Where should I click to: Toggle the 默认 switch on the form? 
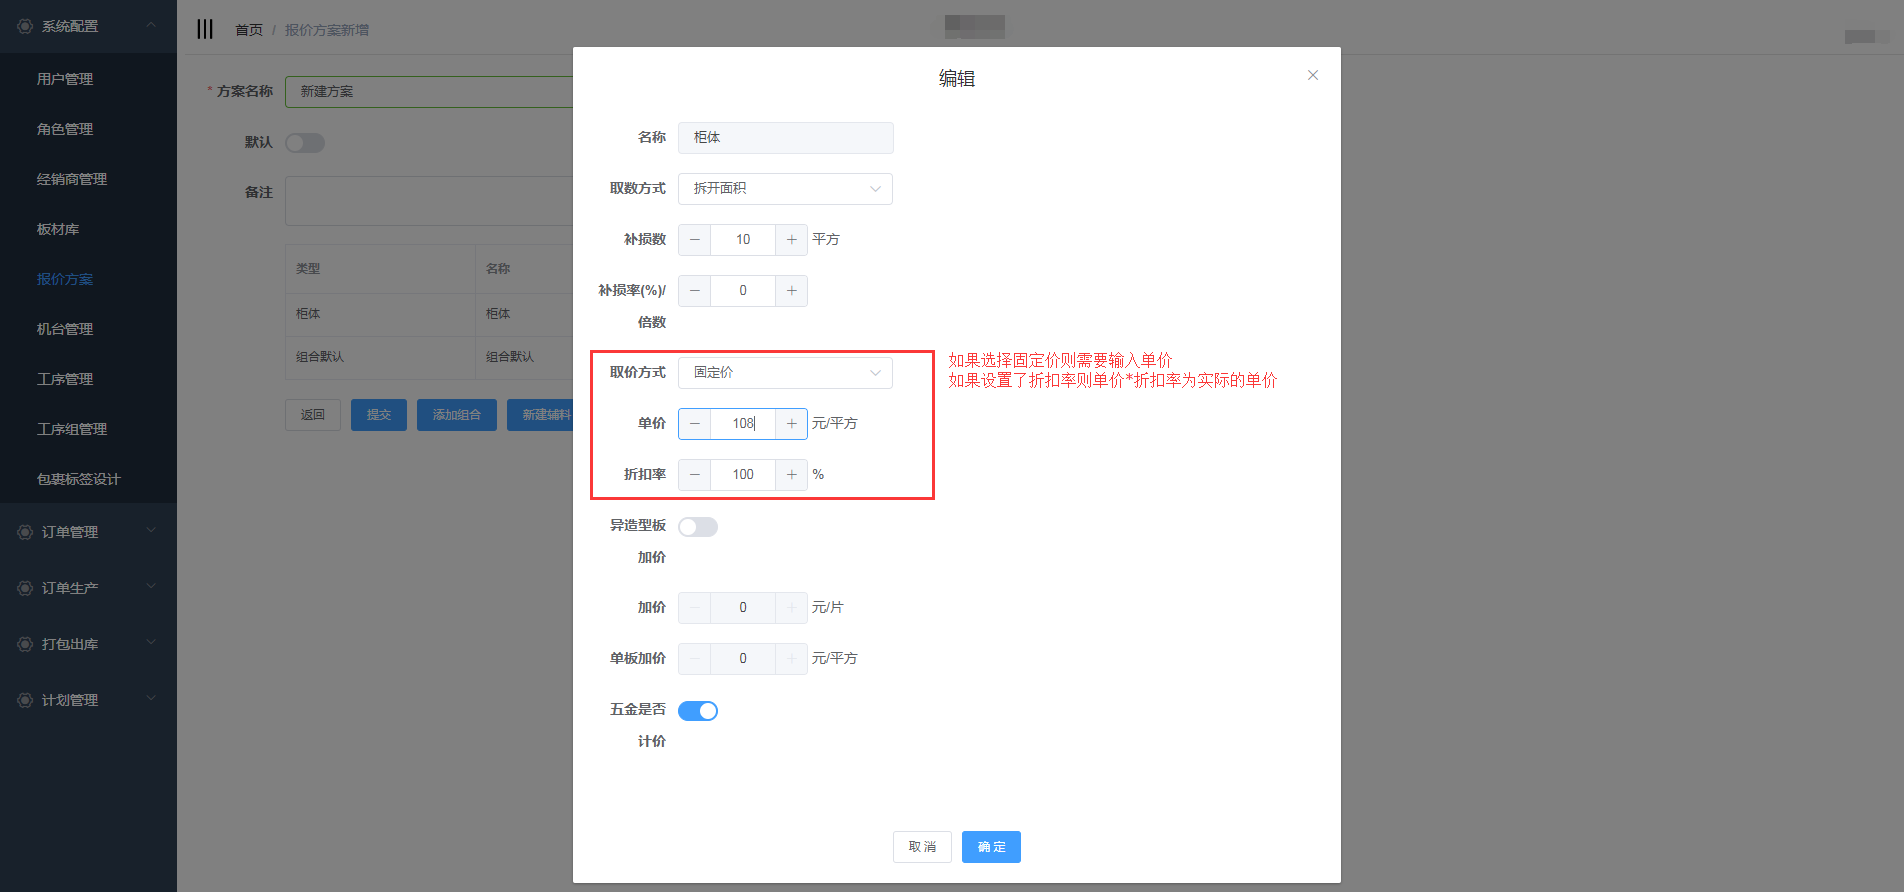tap(305, 143)
